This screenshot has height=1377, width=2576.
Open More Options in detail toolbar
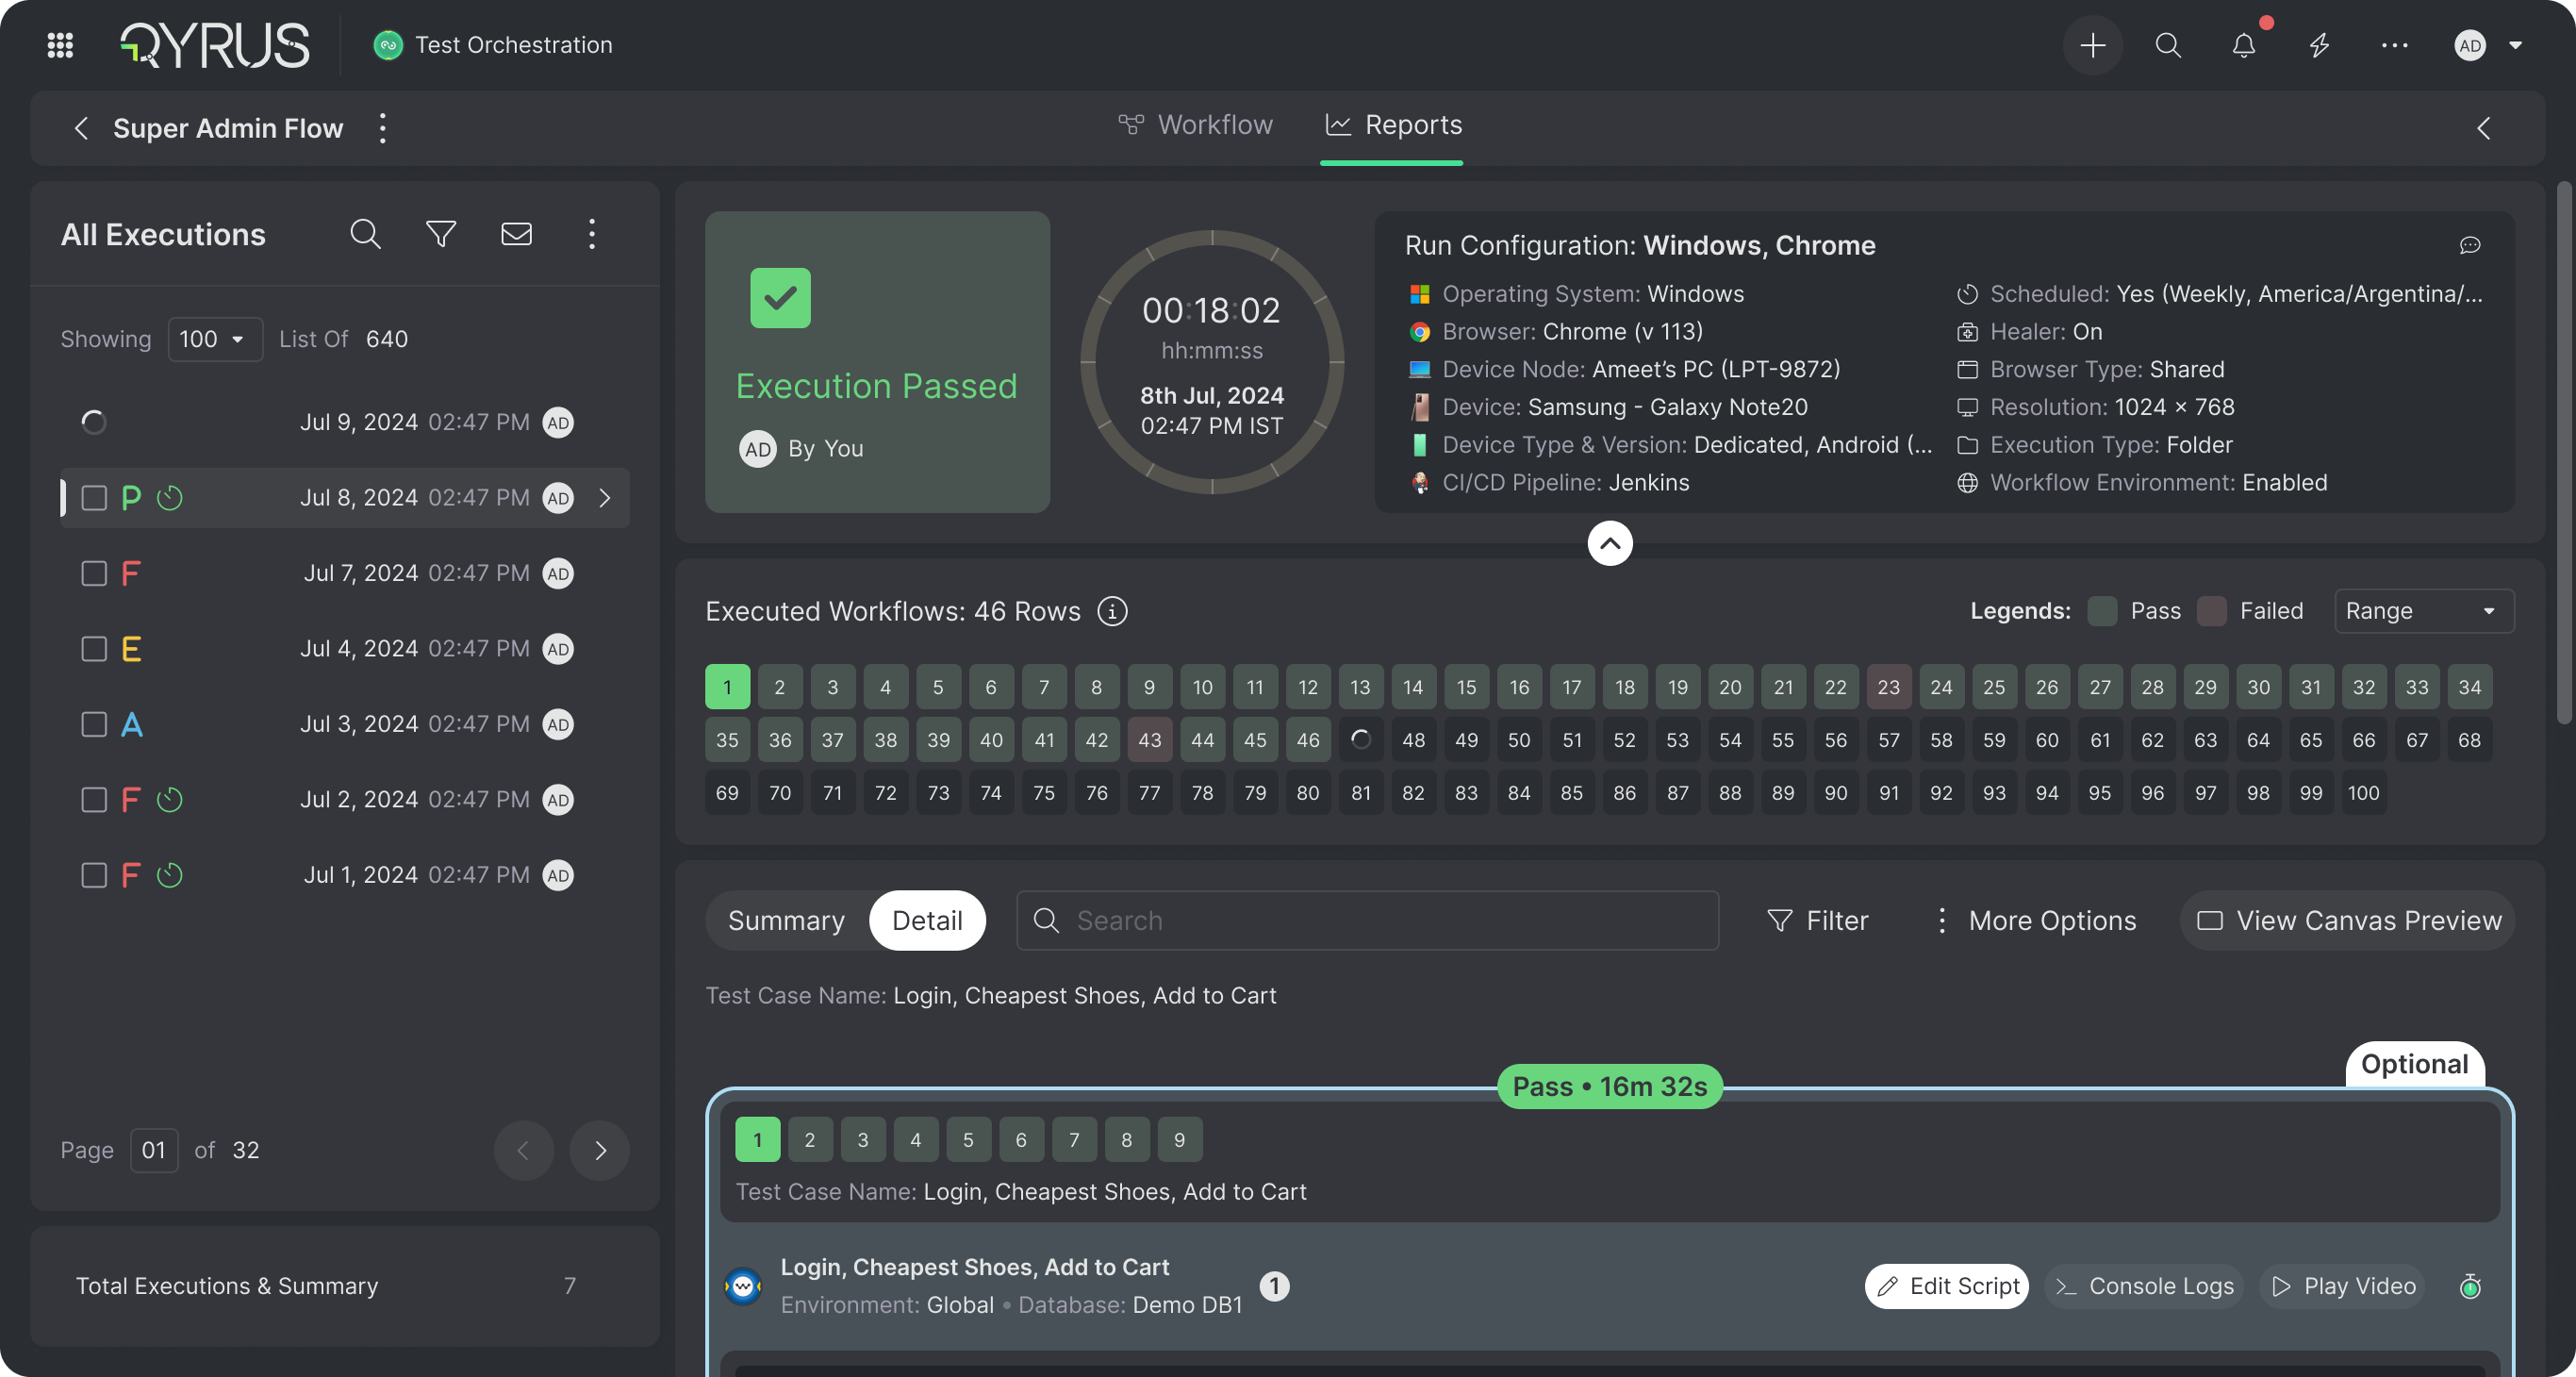(x=2036, y=921)
